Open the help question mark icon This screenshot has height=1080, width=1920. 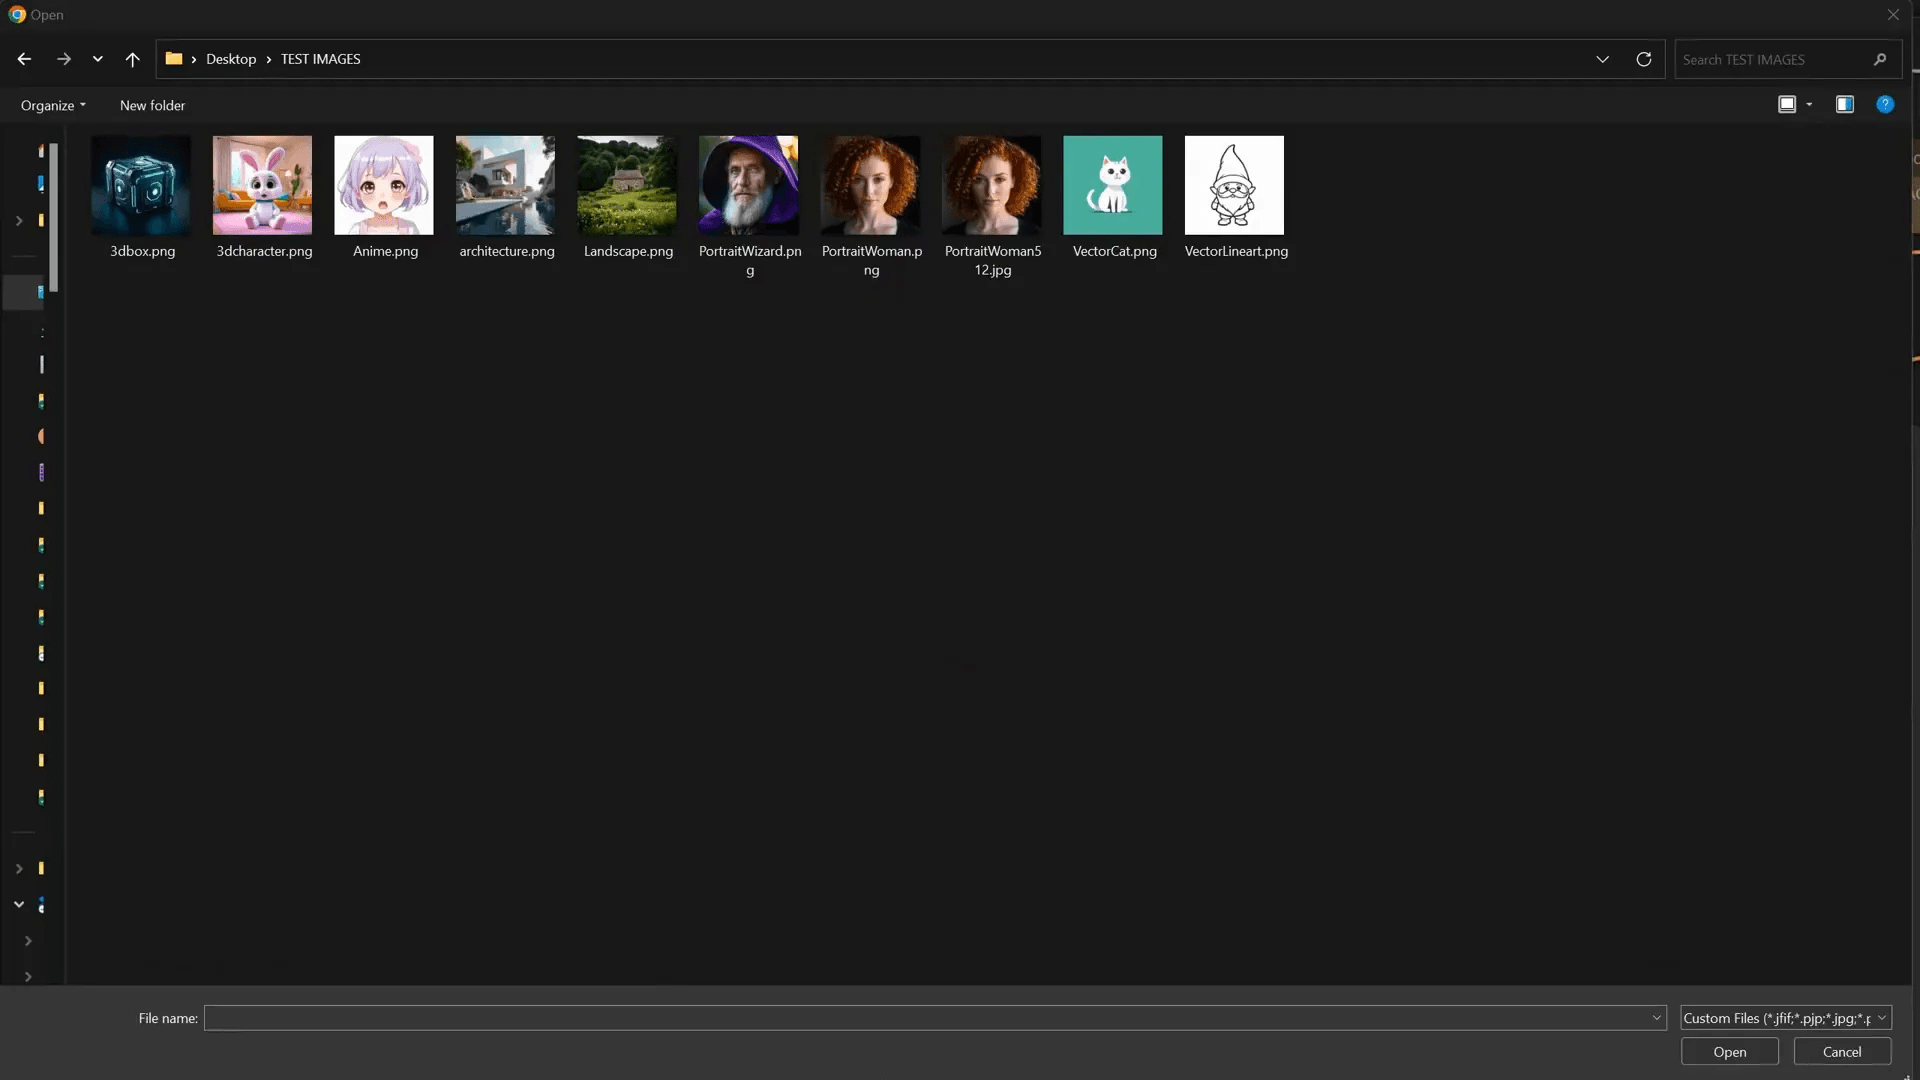[x=1884, y=104]
